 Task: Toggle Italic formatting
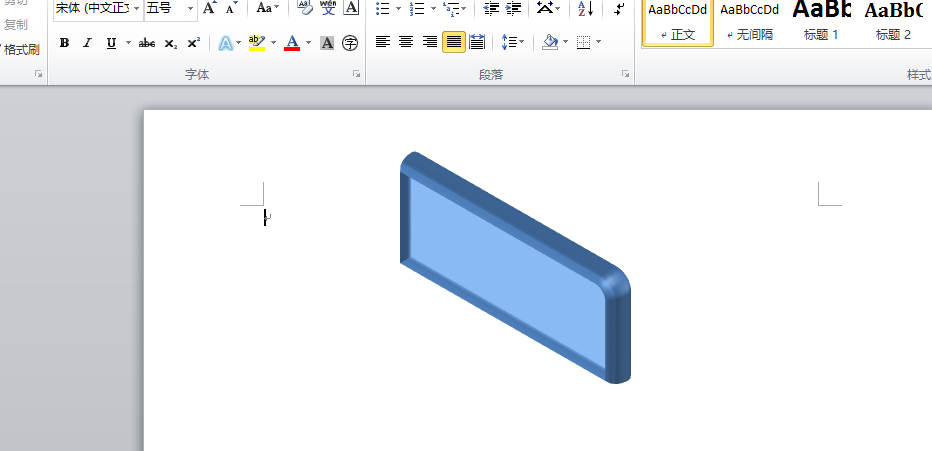[x=87, y=43]
